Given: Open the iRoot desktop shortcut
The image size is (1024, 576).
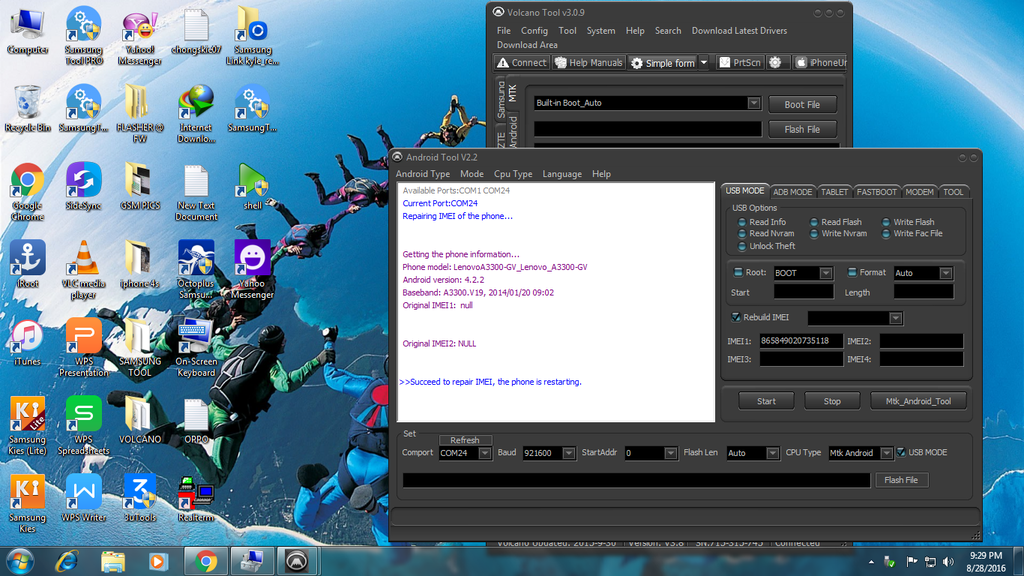Looking at the screenshot, I should 27,257.
